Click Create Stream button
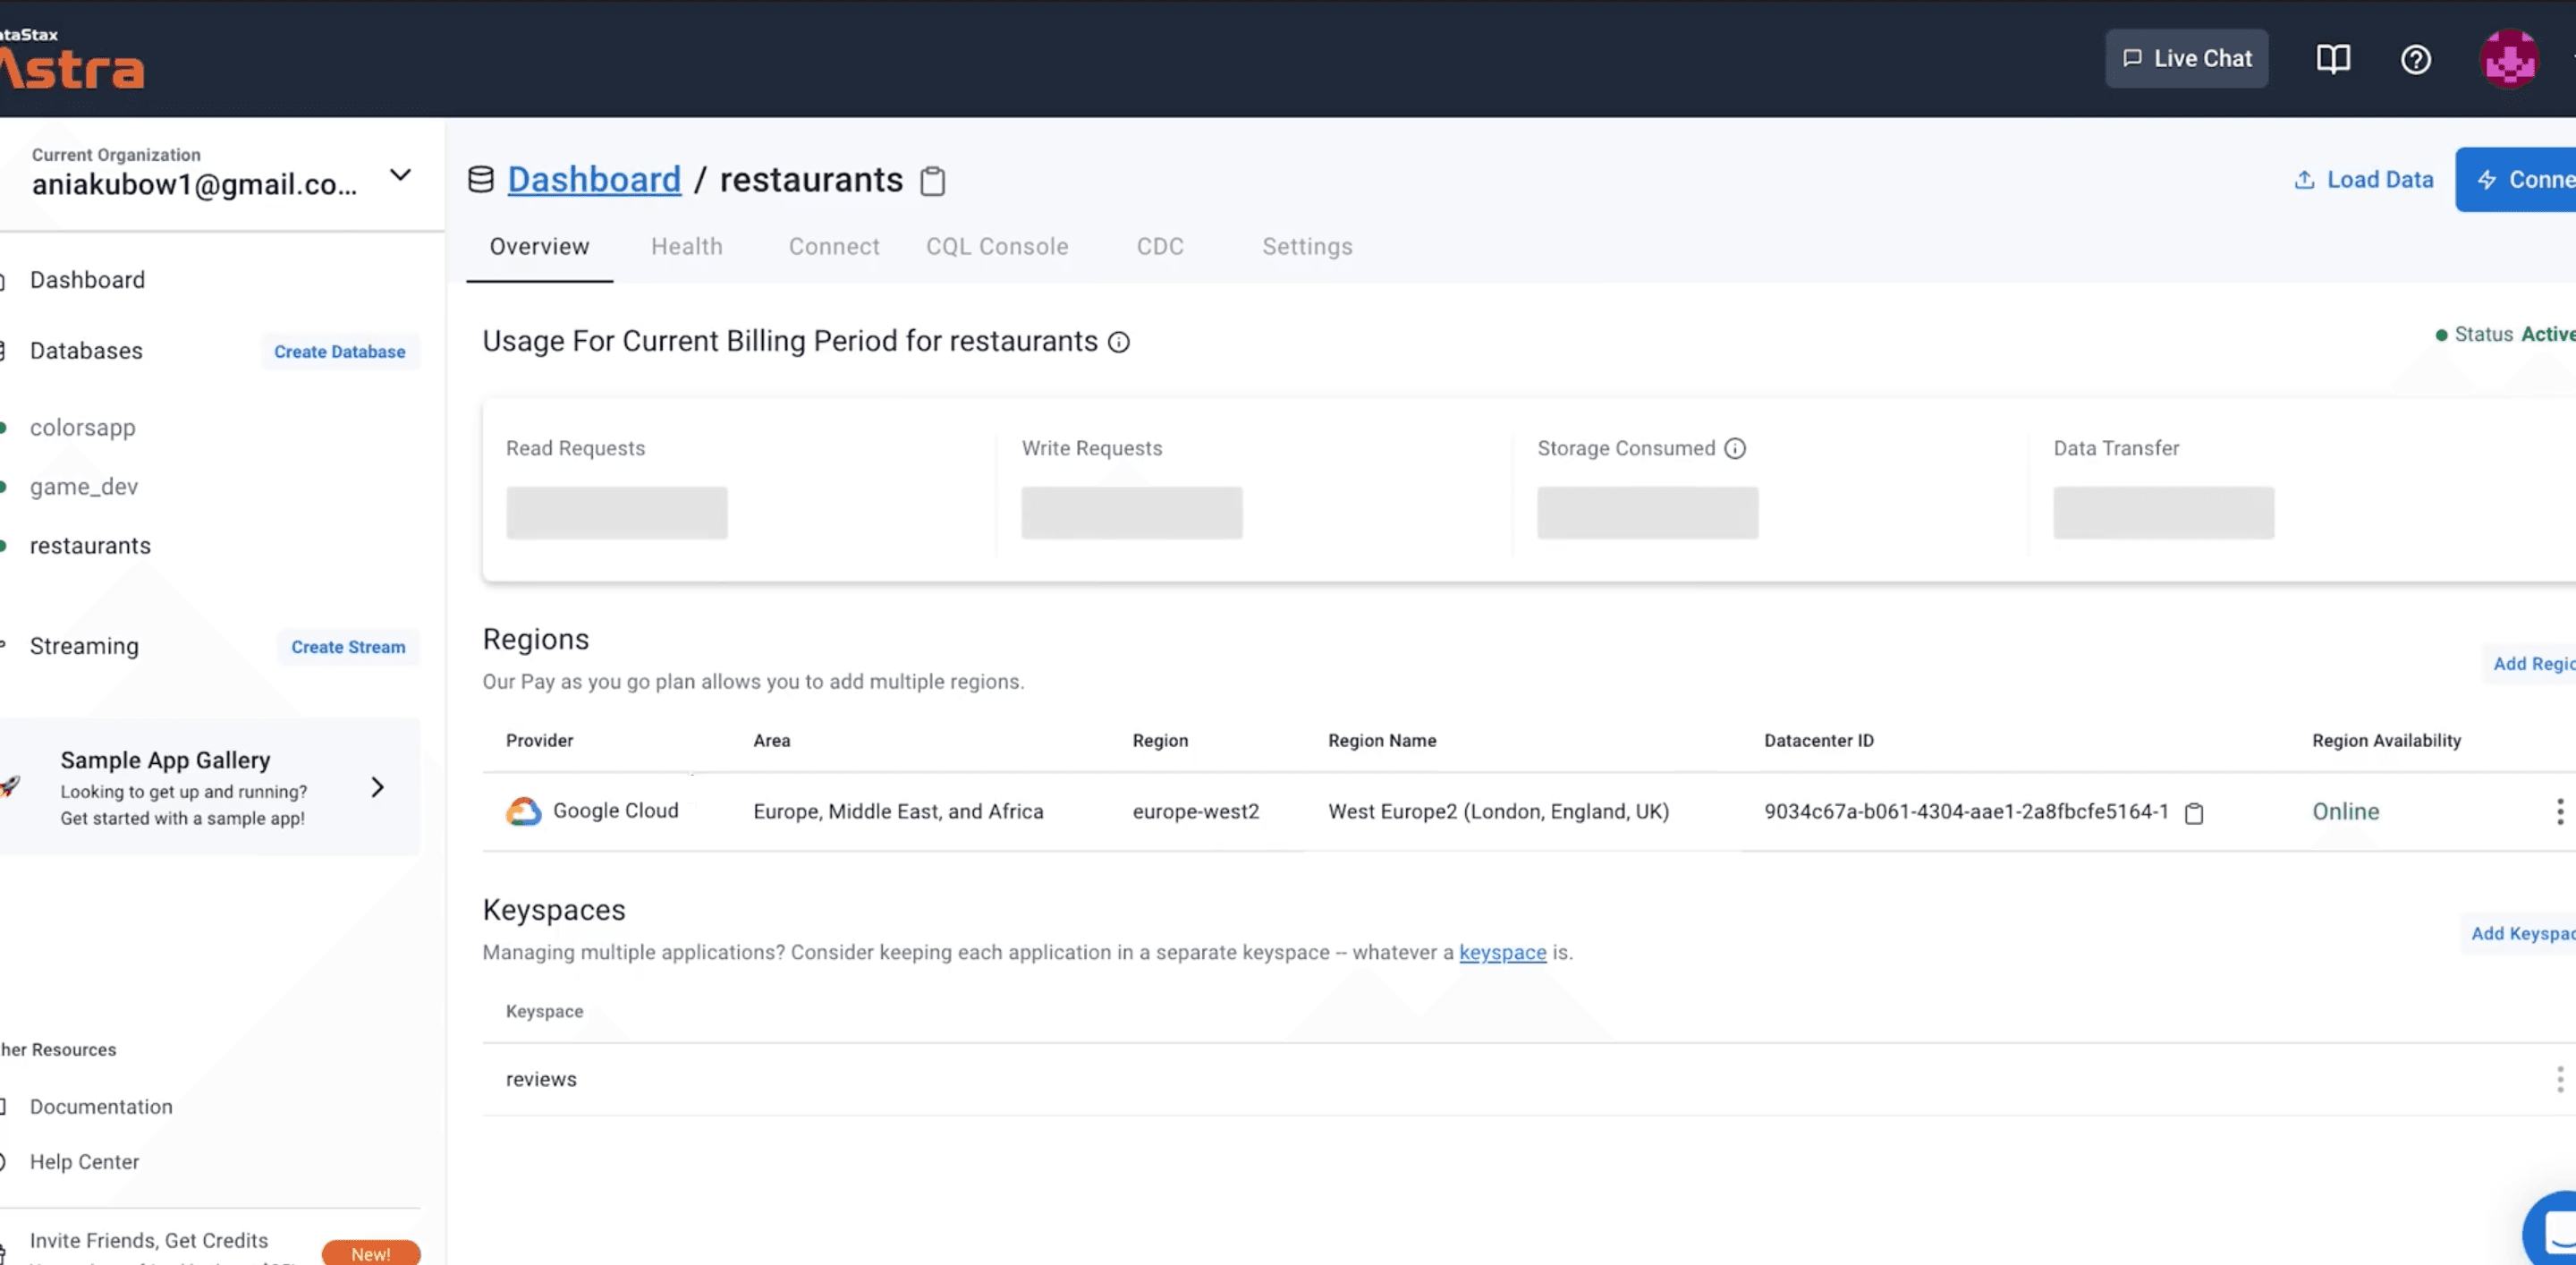The width and height of the screenshot is (2576, 1265). click(348, 647)
